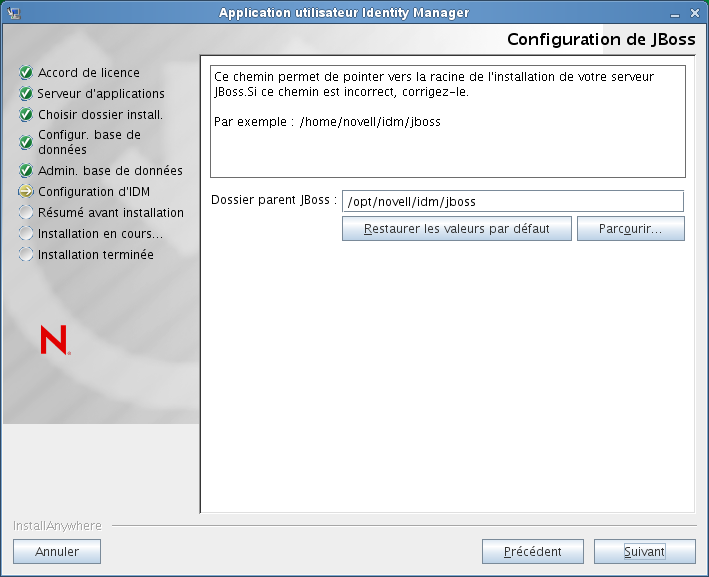
Task: Open the window menu icon in title bar
Action: [13, 12]
